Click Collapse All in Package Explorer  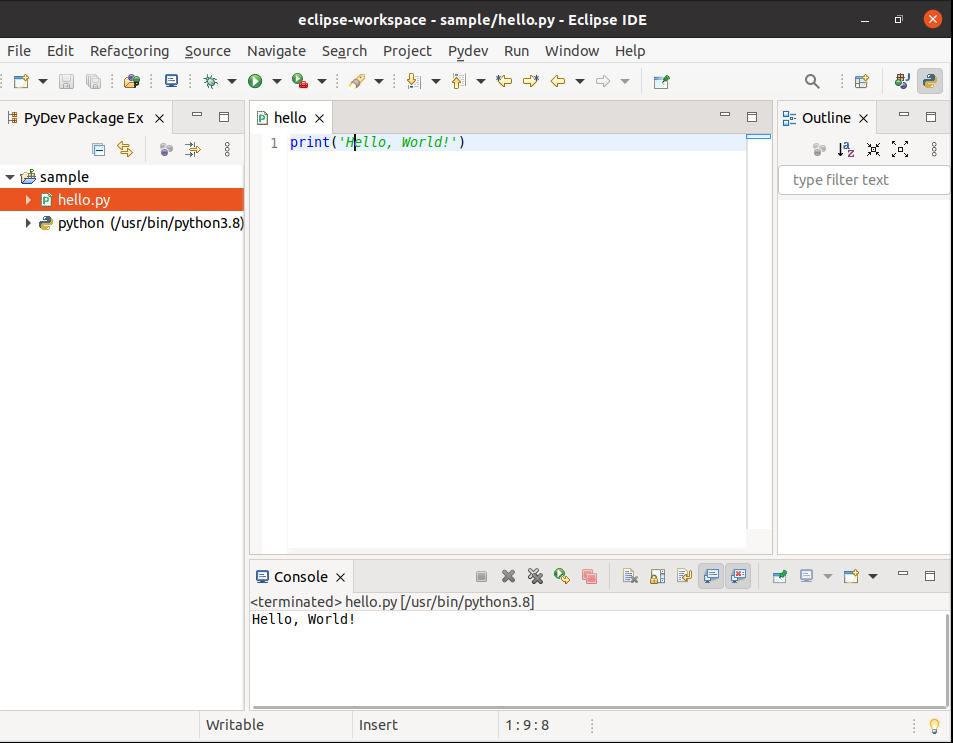(98, 150)
